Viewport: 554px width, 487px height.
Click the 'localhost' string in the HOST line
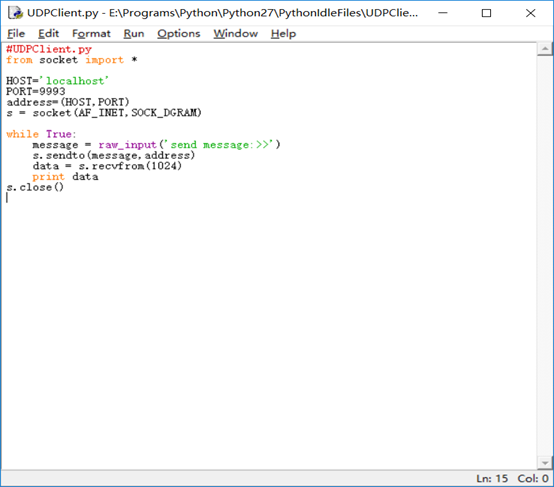tap(75, 81)
